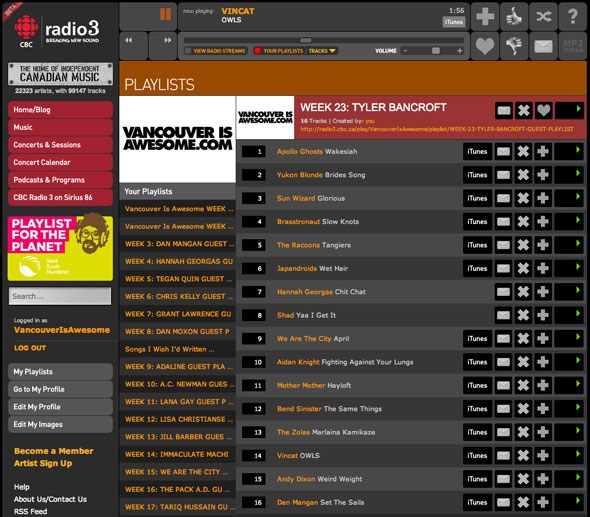Select WEEK 15: WE ARE THE CITY playlist

[178, 472]
